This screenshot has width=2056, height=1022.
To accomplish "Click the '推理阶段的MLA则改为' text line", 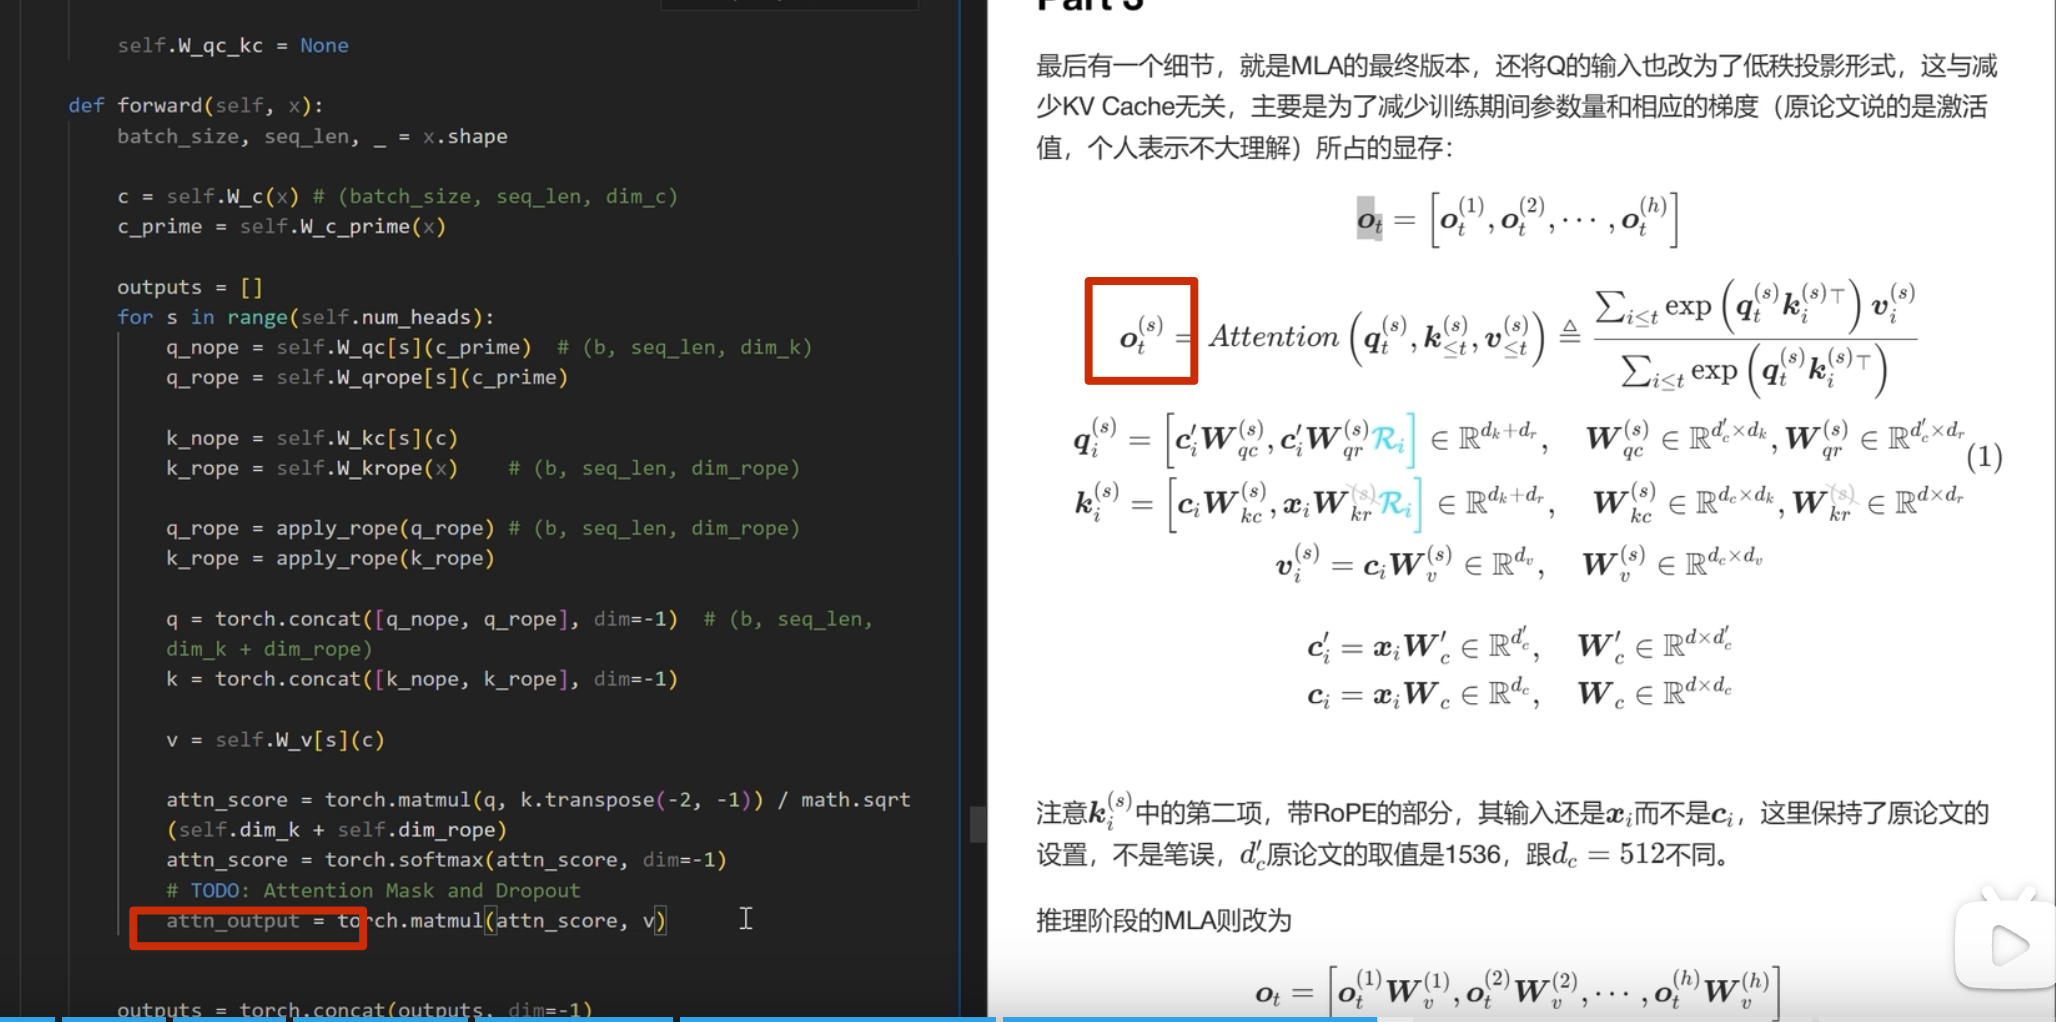I will point(1163,920).
